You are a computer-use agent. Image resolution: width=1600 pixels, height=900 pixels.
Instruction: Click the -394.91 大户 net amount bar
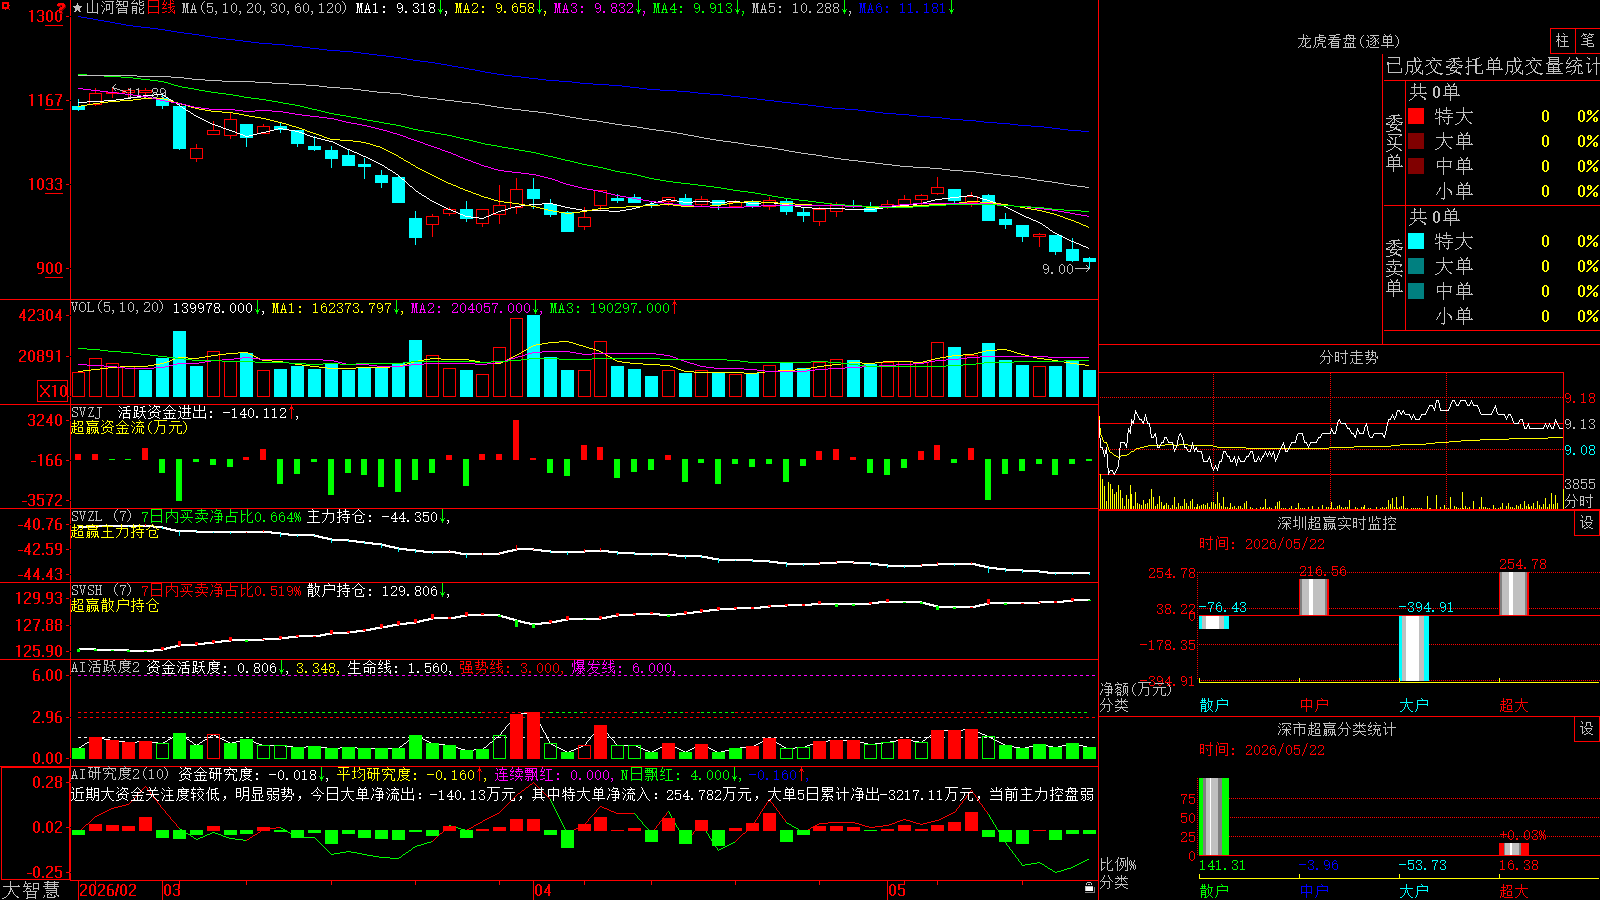pos(1414,648)
